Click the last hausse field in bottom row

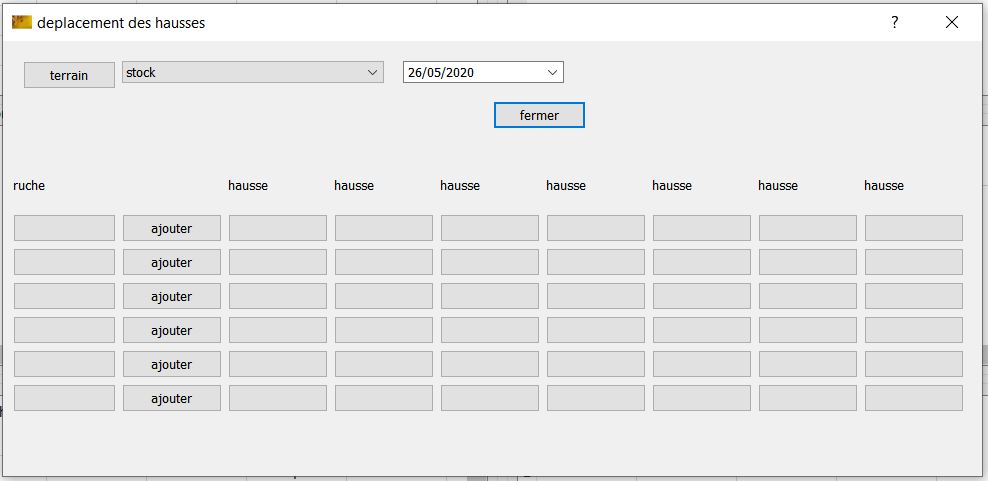click(913, 398)
